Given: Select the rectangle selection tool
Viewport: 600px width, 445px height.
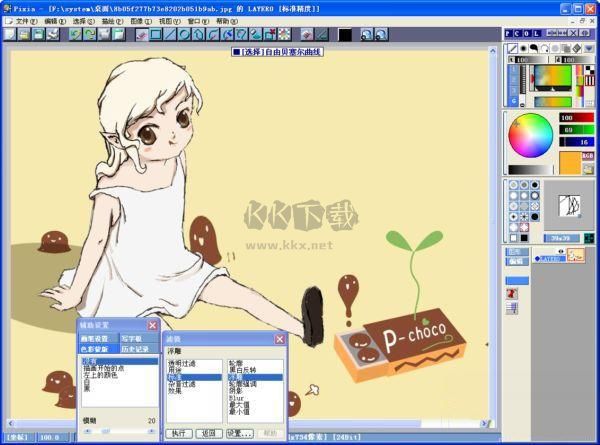Looking at the screenshot, I should (156, 34).
